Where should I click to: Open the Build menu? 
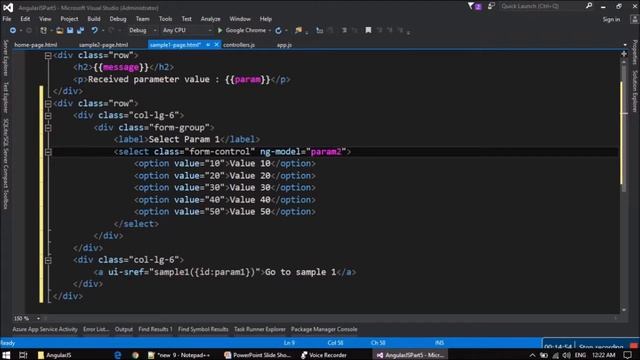coord(94,19)
